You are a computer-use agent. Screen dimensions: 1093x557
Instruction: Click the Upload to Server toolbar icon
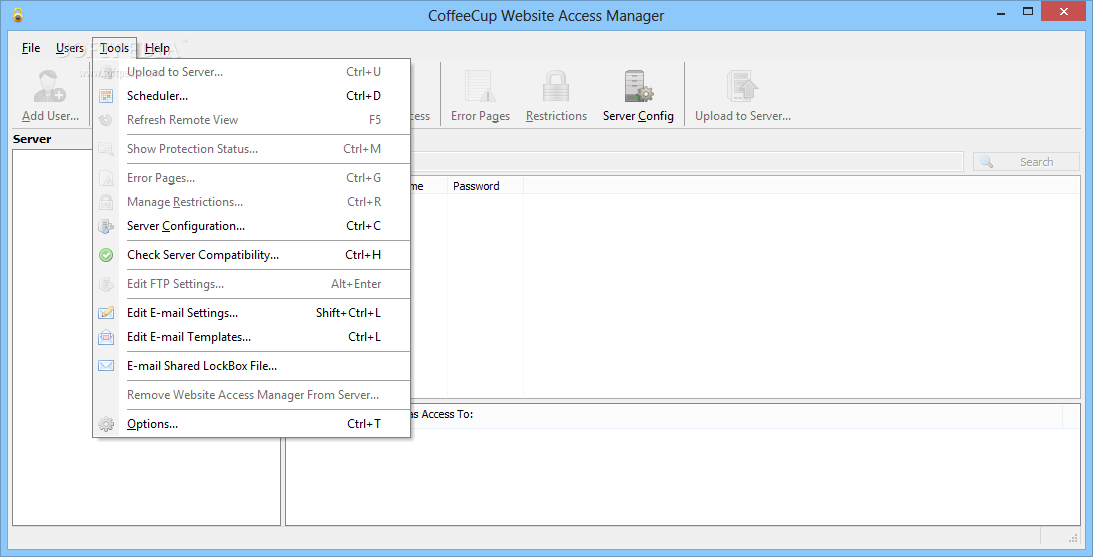pos(742,87)
